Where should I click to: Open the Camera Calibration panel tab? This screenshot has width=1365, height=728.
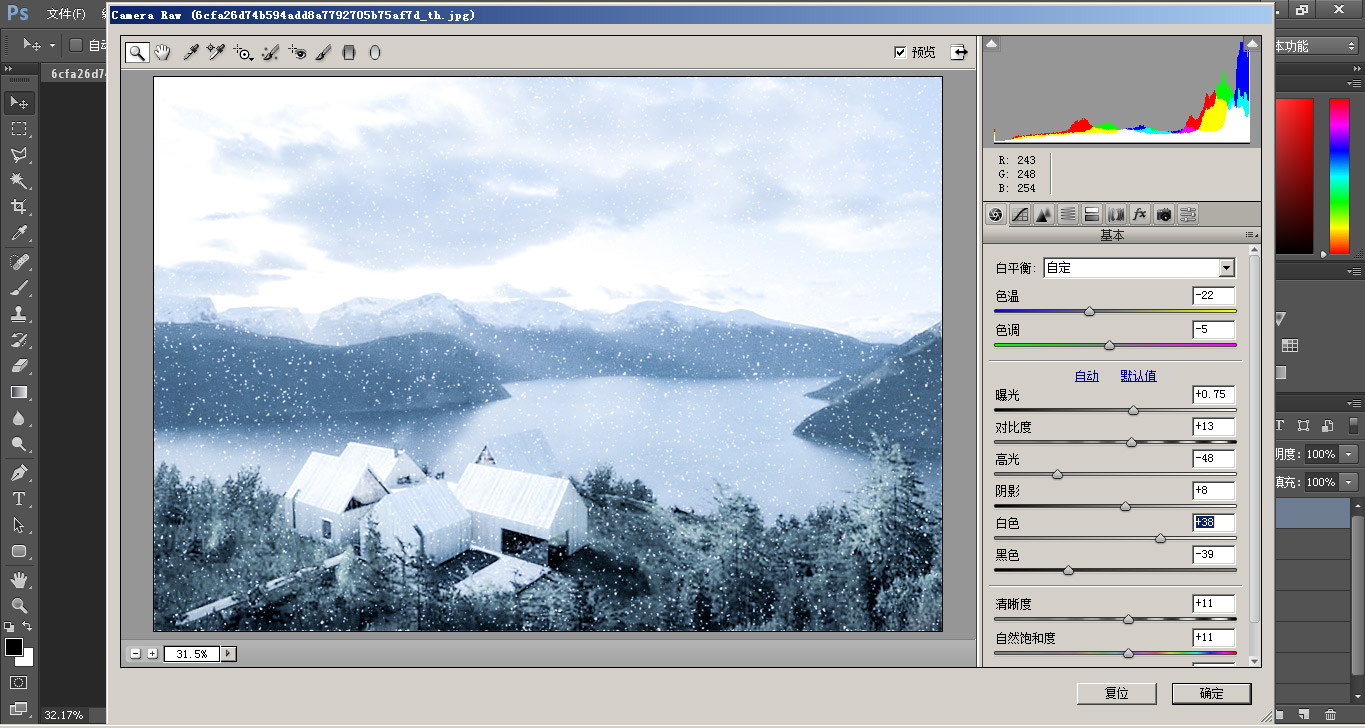tap(1164, 214)
